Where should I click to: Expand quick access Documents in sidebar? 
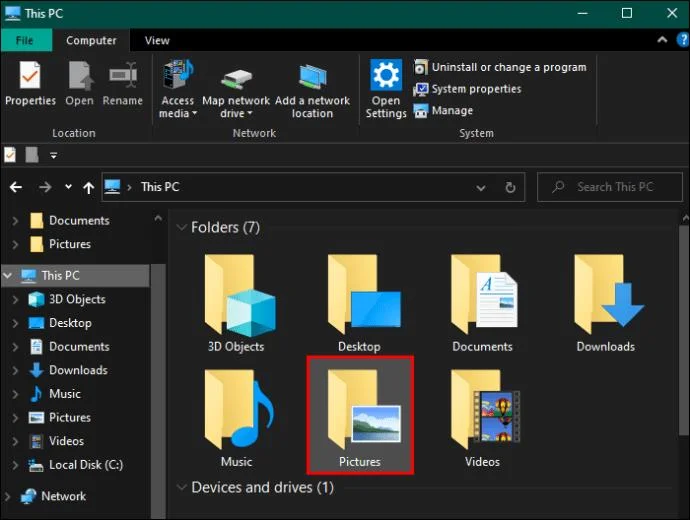pos(15,220)
